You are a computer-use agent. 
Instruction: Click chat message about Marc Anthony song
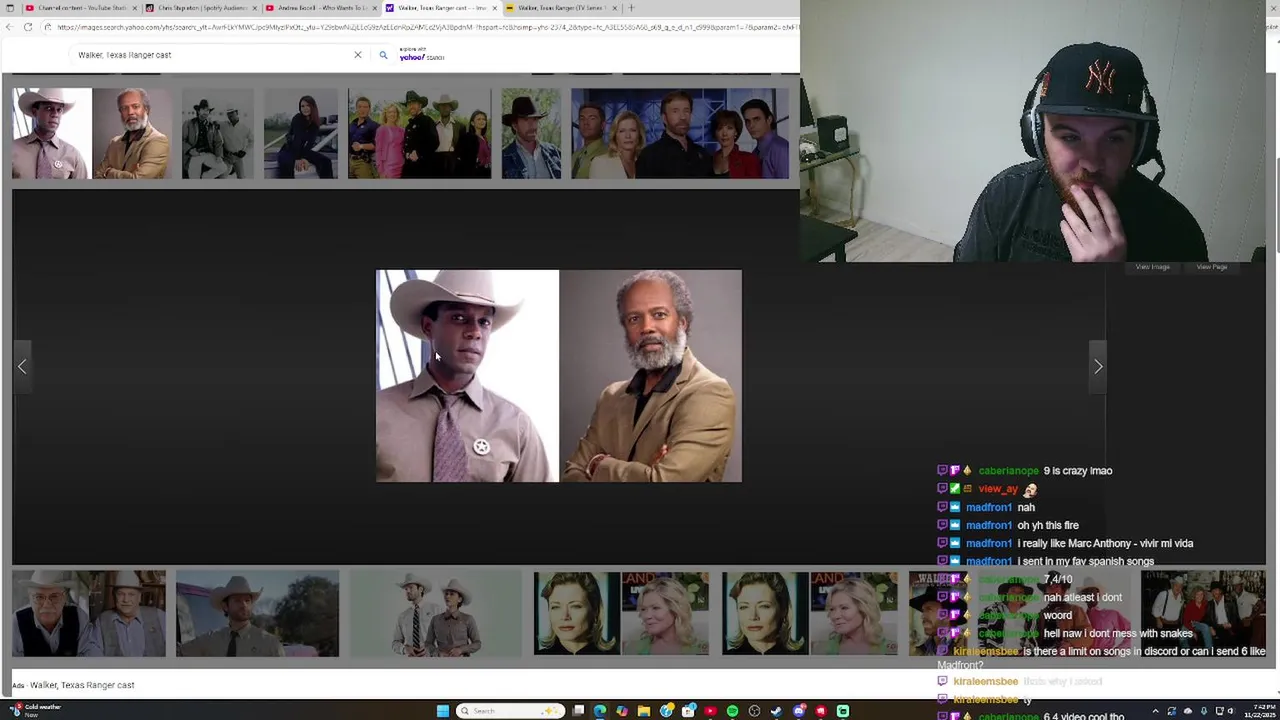pyautogui.click(x=1105, y=543)
